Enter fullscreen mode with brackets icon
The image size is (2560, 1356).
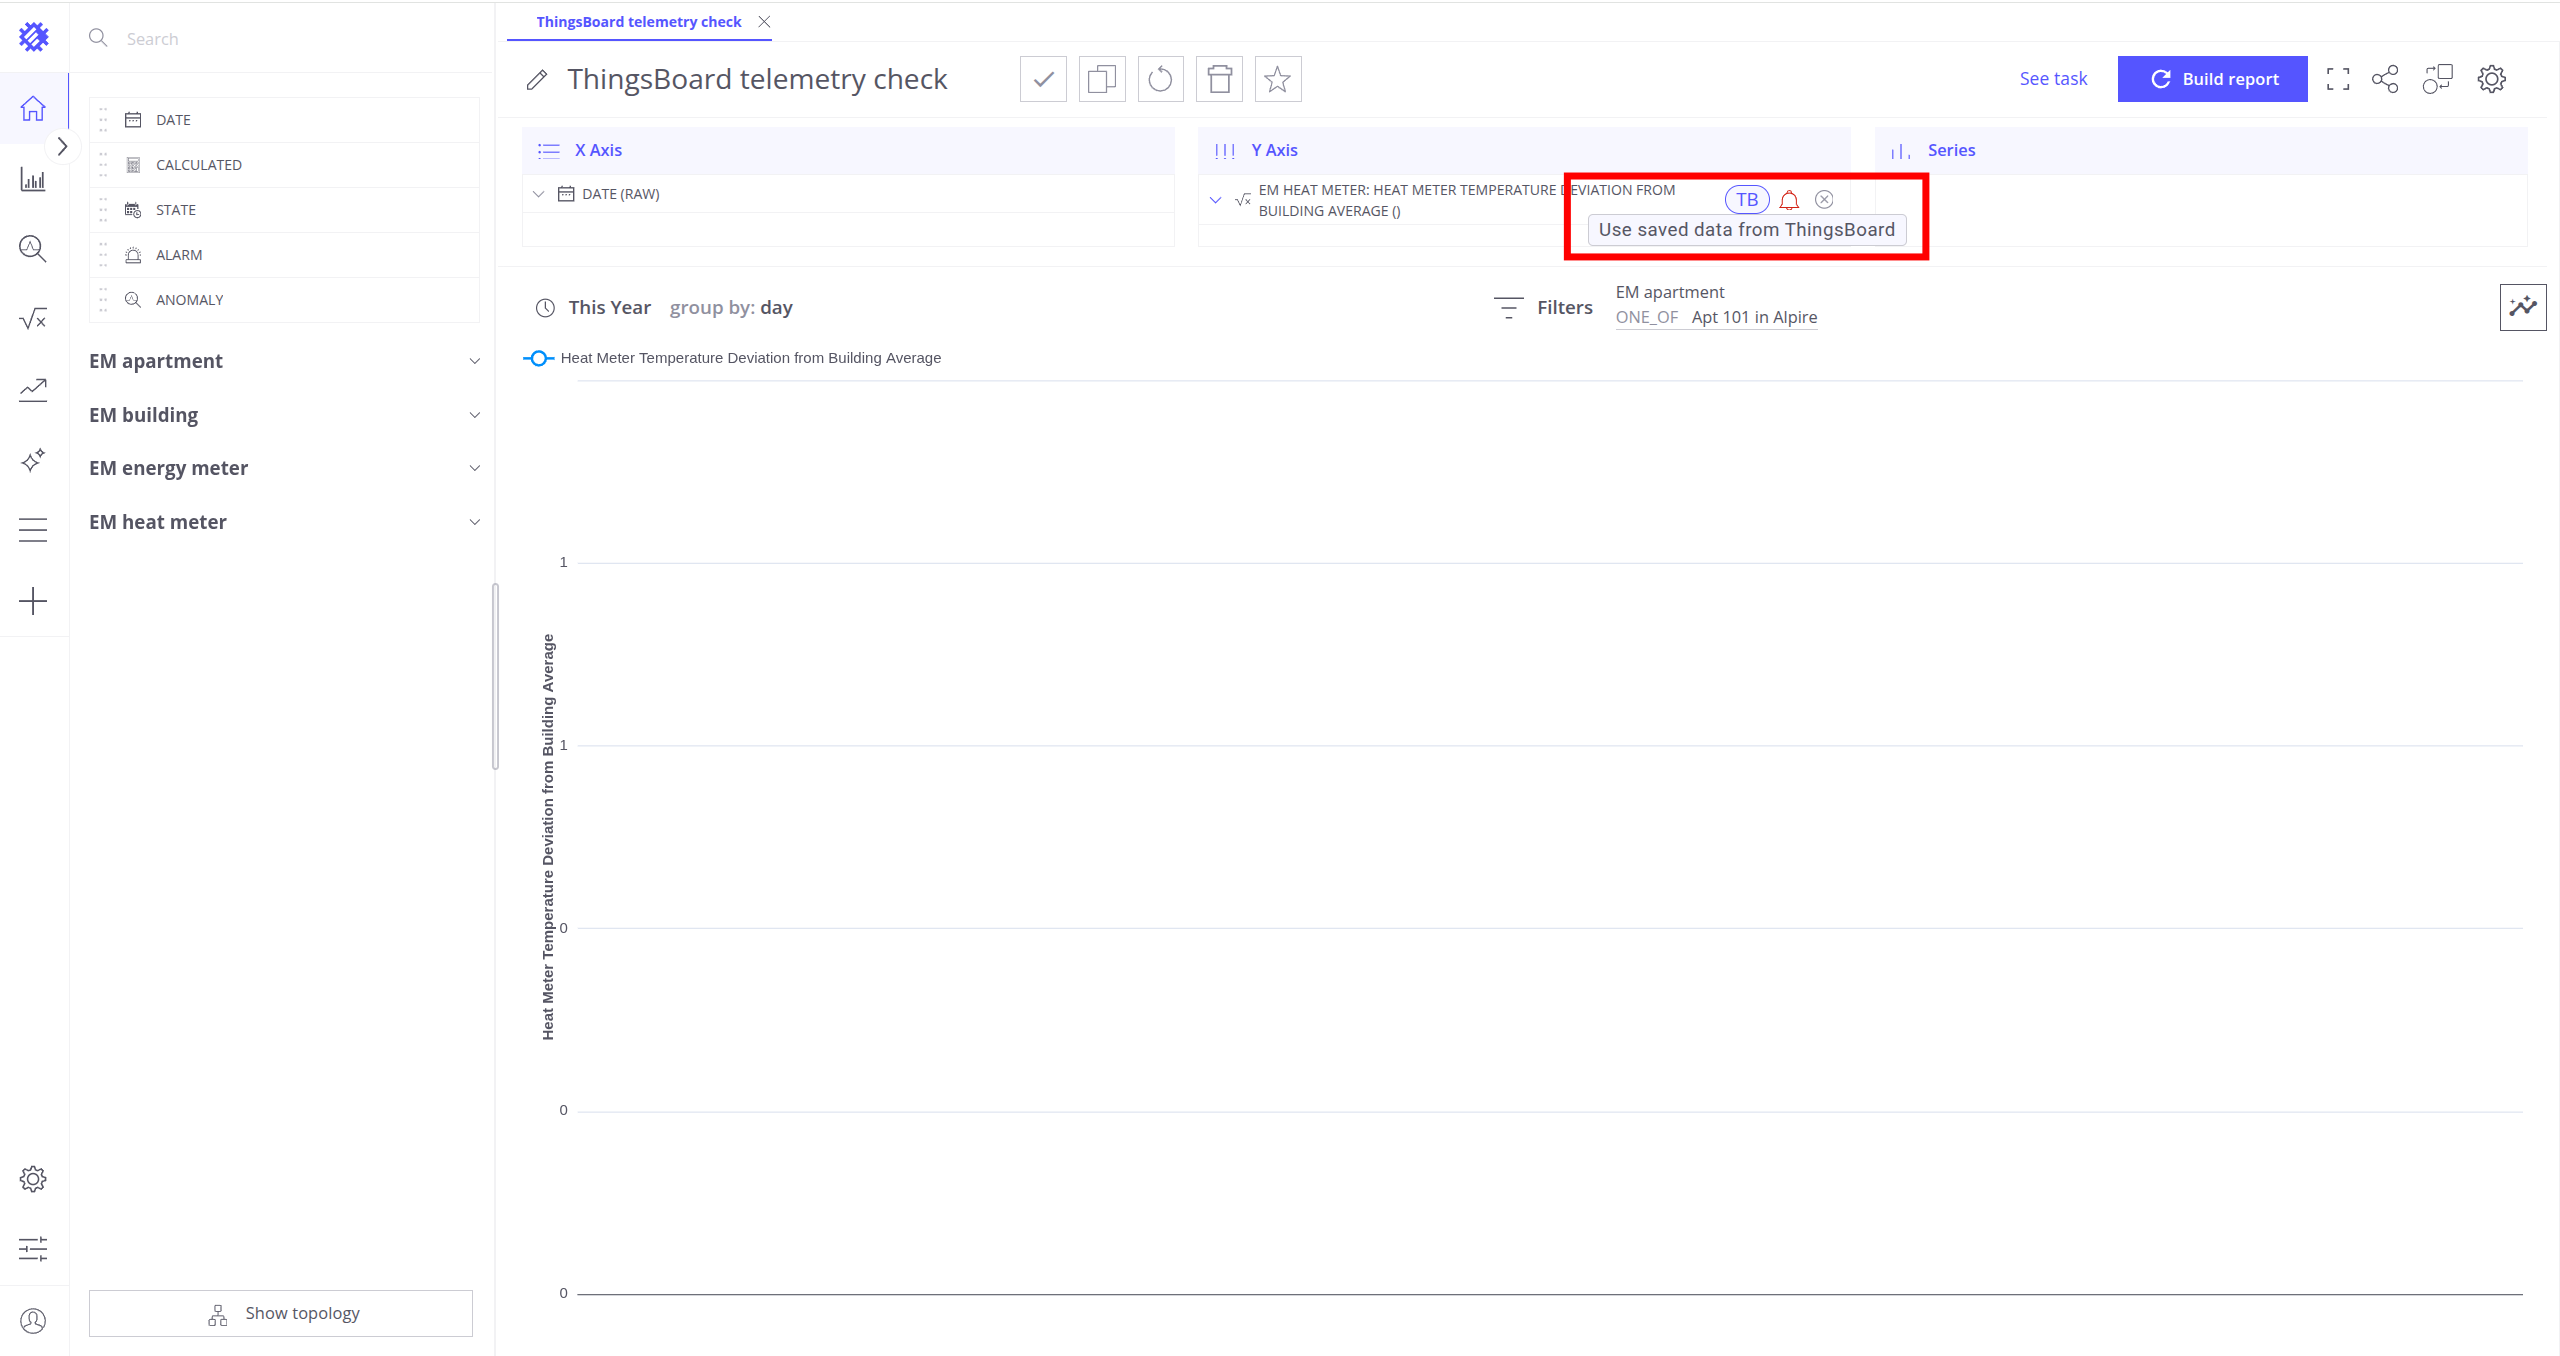point(2338,79)
